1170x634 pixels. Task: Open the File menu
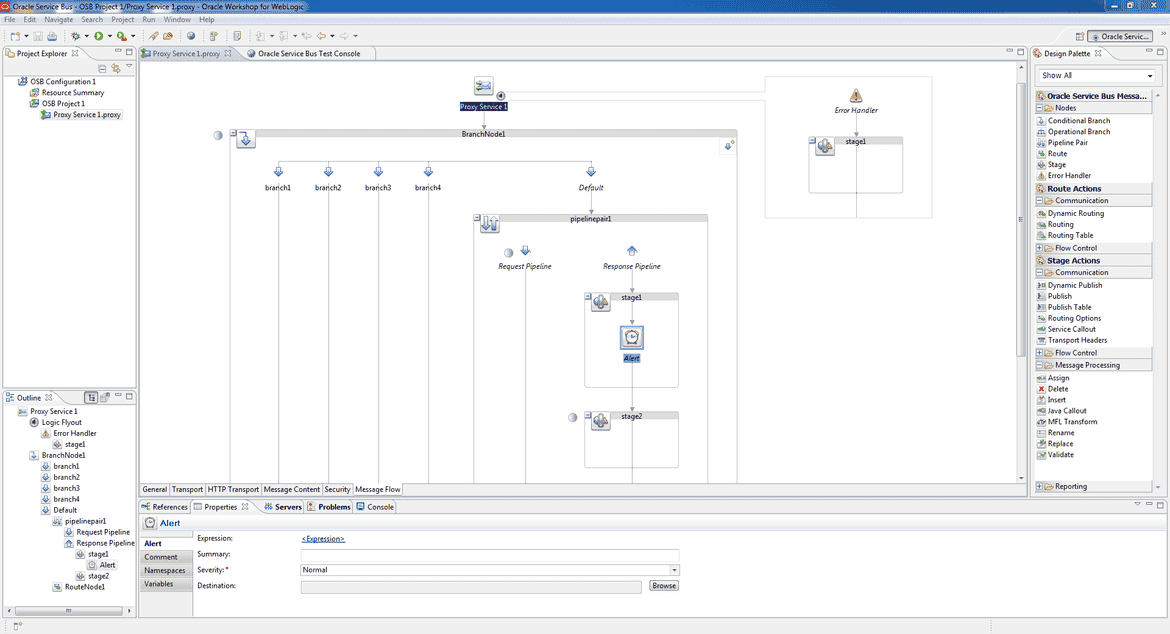[10, 19]
